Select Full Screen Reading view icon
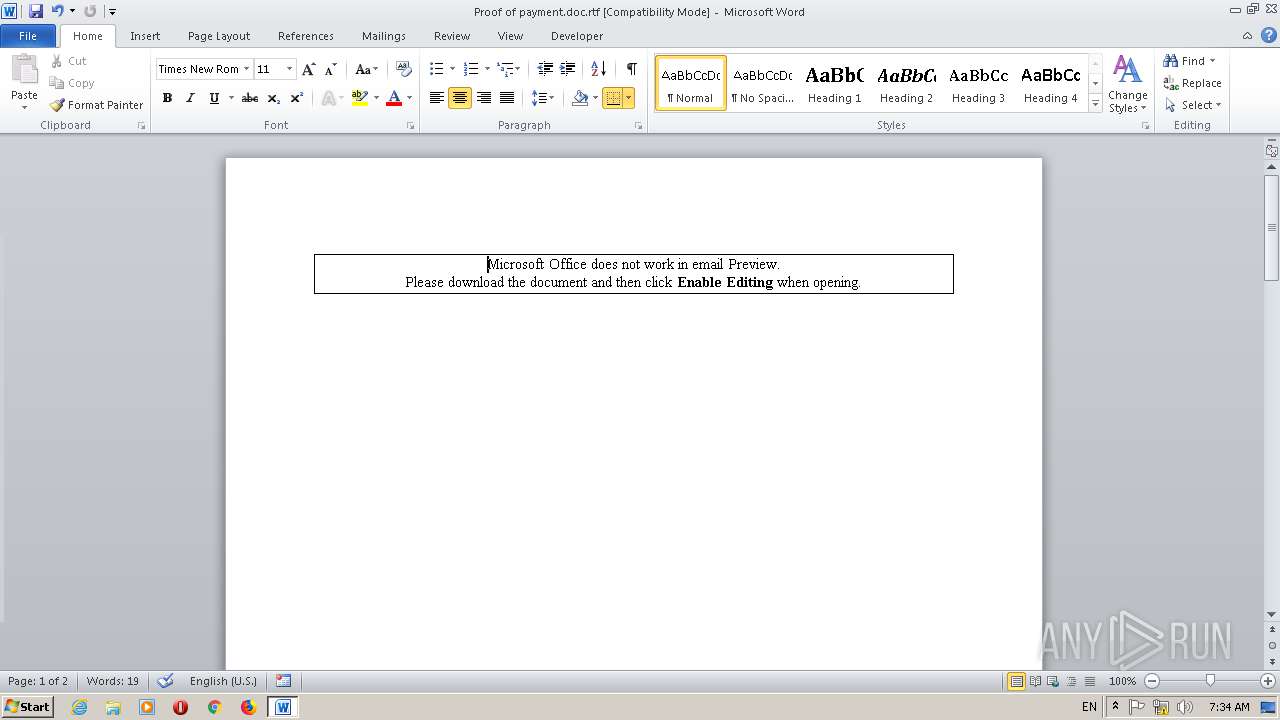 [x=1034, y=681]
